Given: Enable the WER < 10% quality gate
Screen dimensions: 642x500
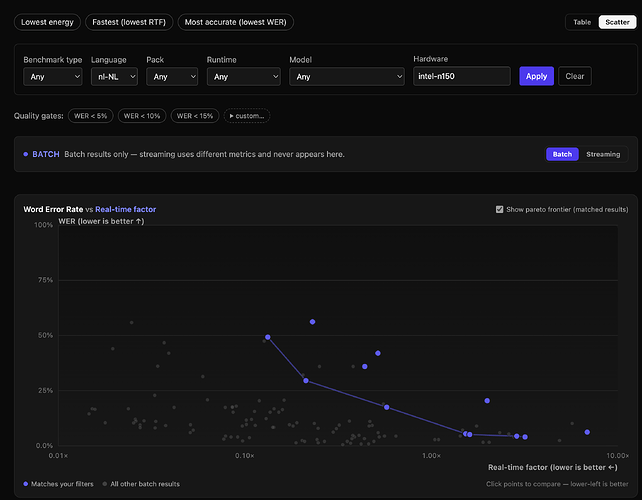Looking at the screenshot, I should (x=142, y=116).
